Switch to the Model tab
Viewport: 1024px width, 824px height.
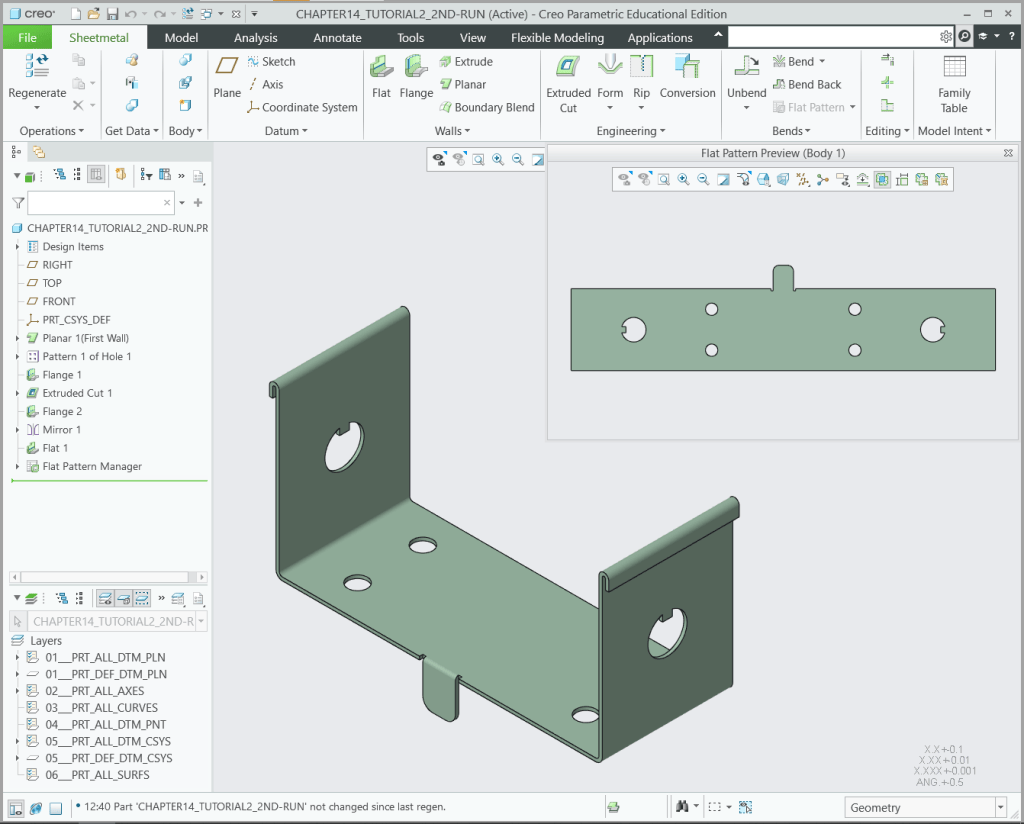click(181, 37)
